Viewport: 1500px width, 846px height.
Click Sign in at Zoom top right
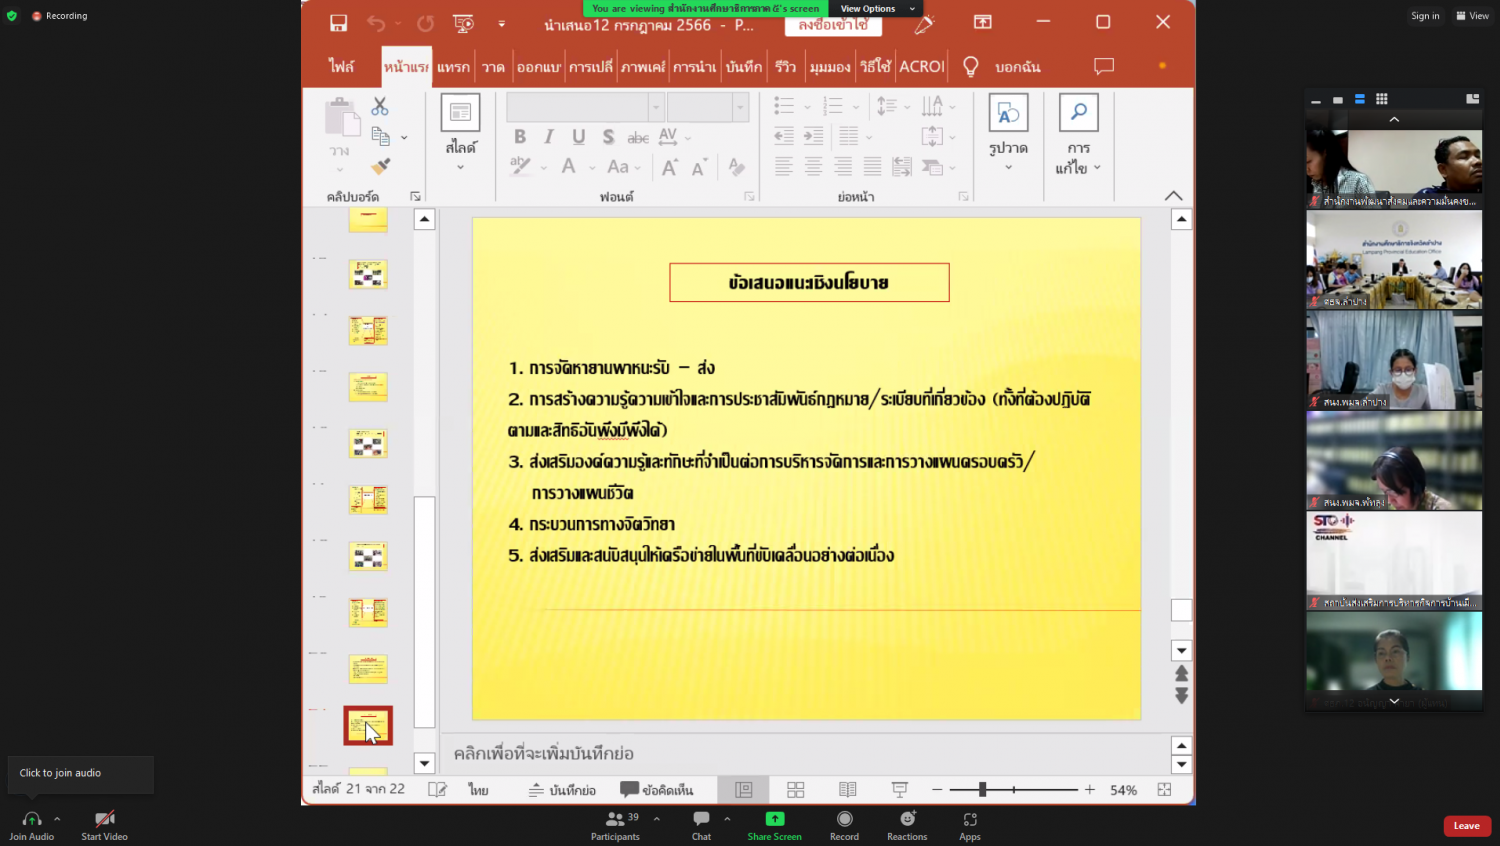click(1425, 16)
